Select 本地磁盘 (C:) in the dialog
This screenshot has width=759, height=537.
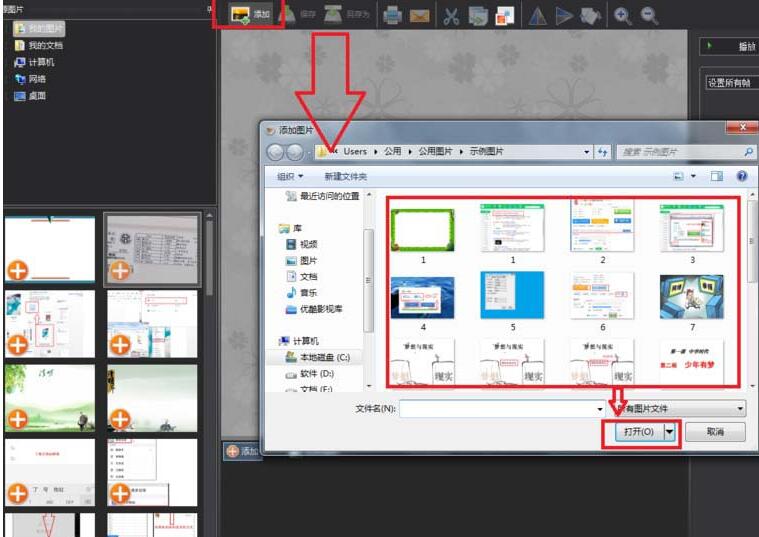318,357
